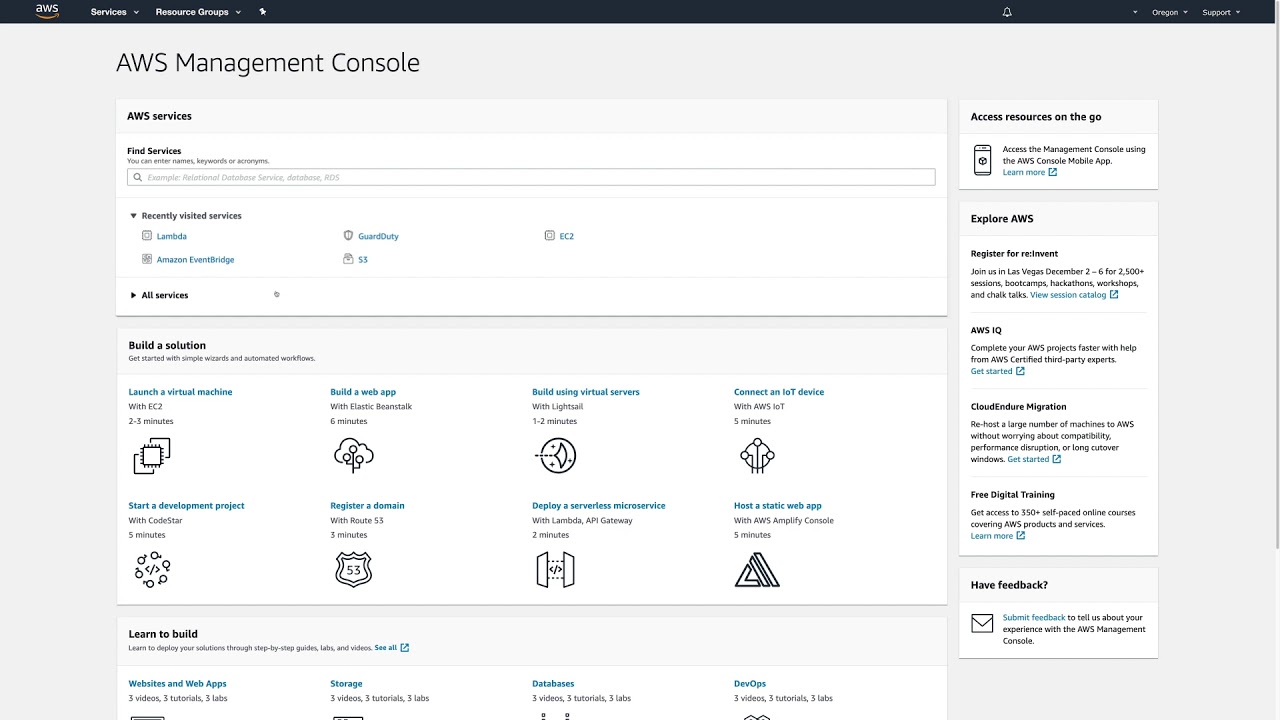This screenshot has height=720, width=1280.
Task: Click View session catalog link
Action: [1068, 295]
